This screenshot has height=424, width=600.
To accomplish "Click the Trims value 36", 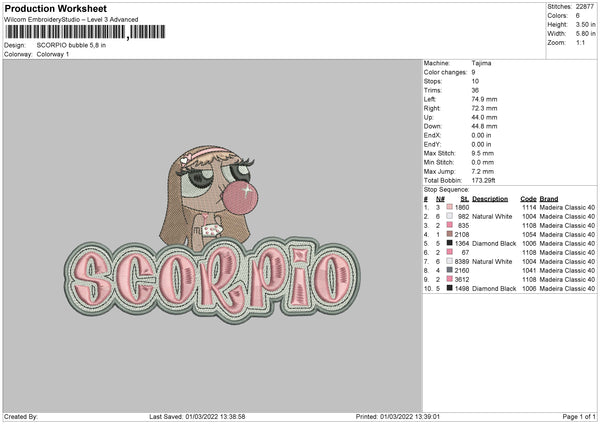I will click(x=475, y=90).
